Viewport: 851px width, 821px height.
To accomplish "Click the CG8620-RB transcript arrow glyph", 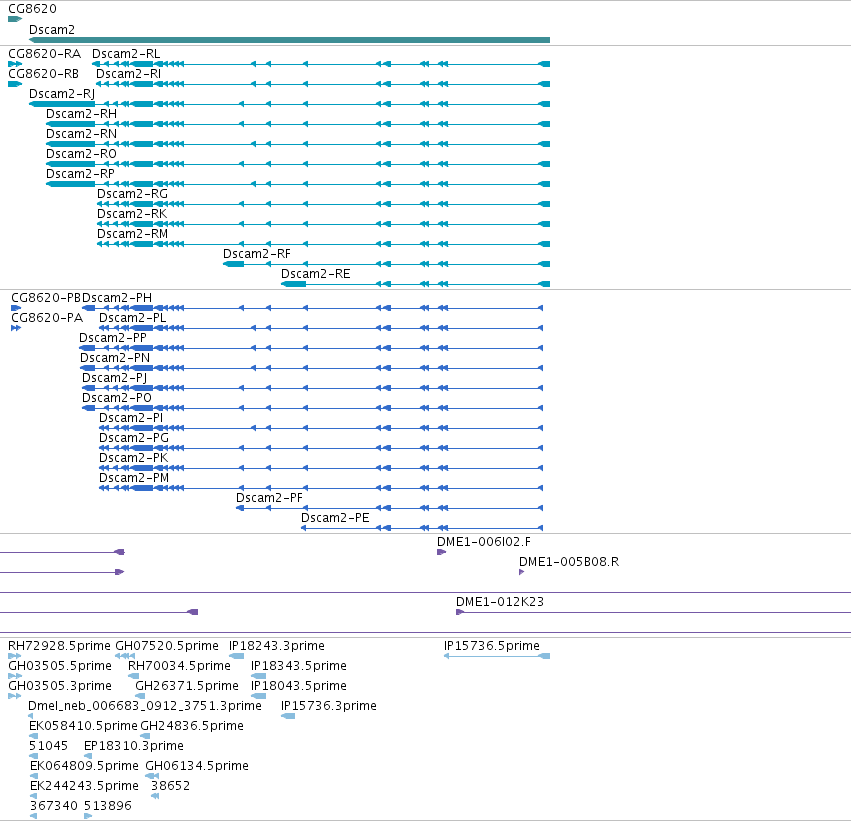I will [x=15, y=84].
